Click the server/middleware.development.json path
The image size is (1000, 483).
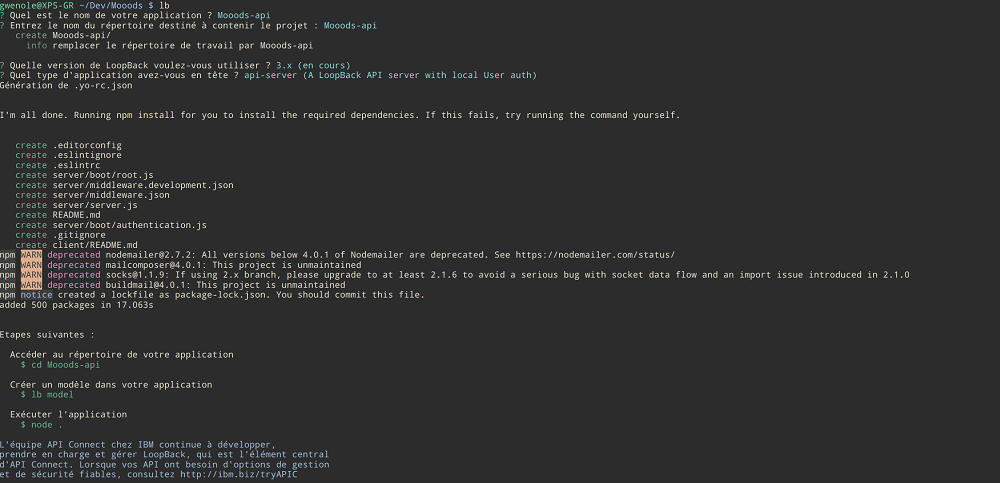(142, 185)
